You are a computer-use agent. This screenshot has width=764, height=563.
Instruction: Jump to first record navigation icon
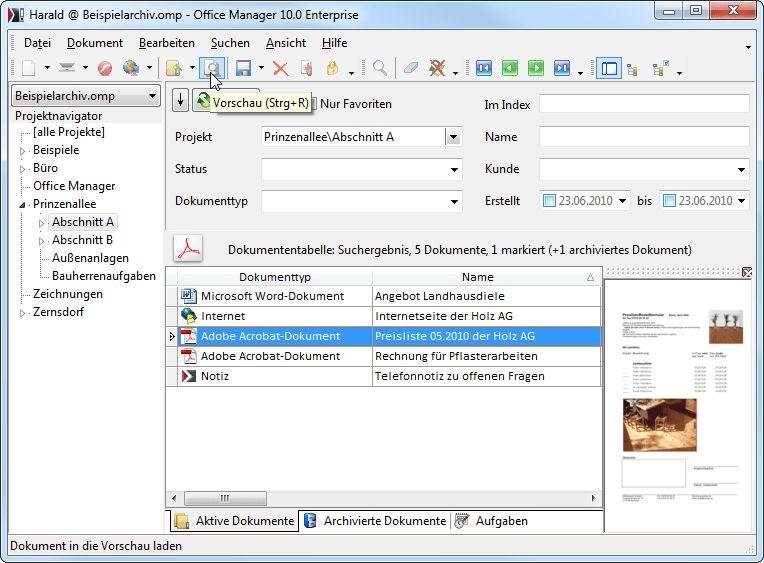pyautogui.click(x=484, y=68)
